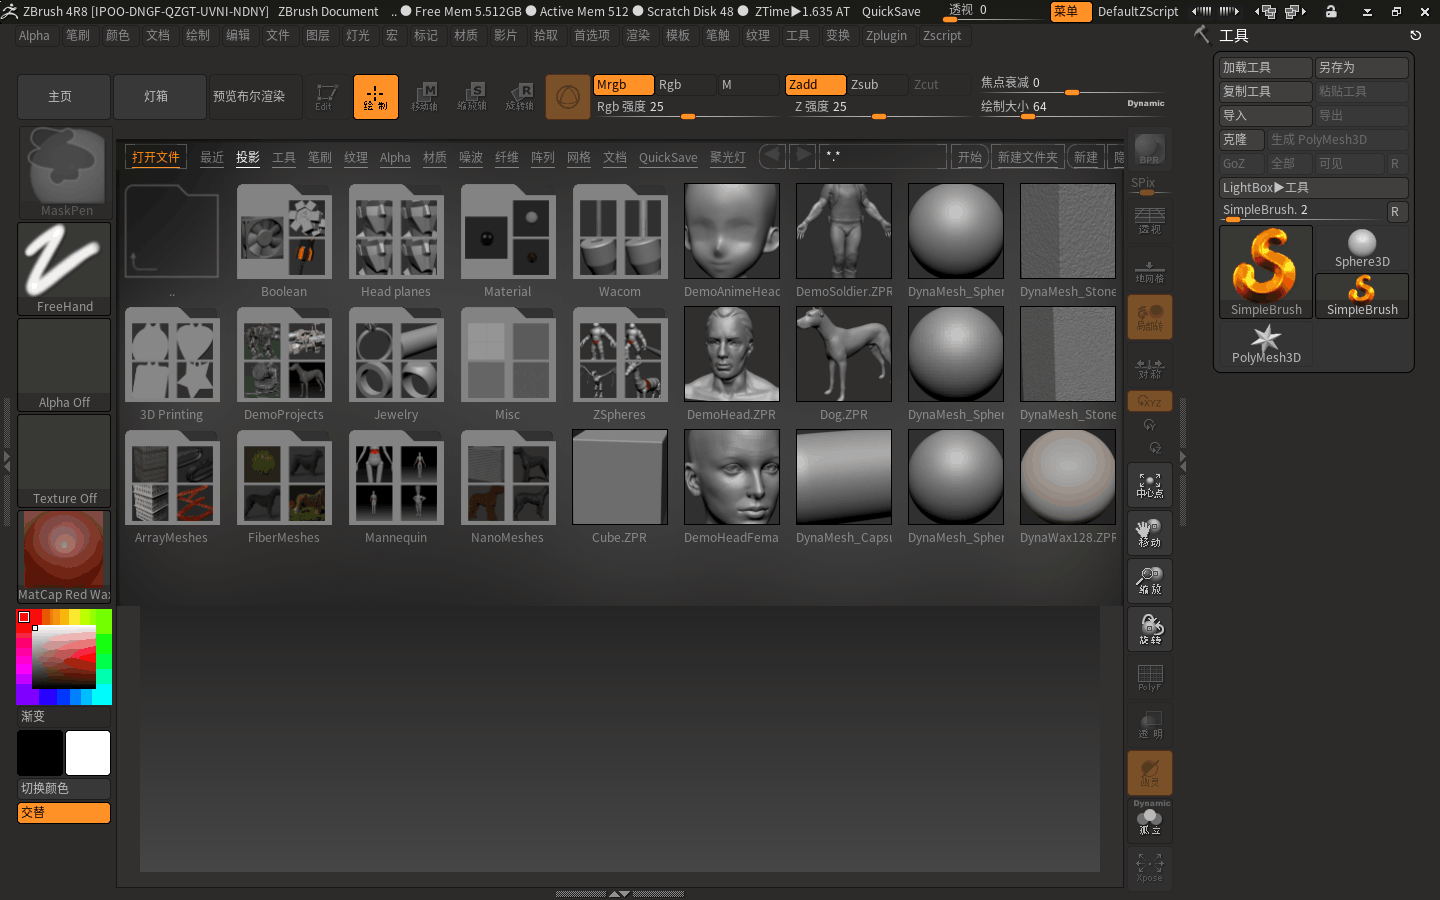Click the 加载工具 load tool button
Viewport: 1440px width, 900px height.
click(x=1266, y=67)
